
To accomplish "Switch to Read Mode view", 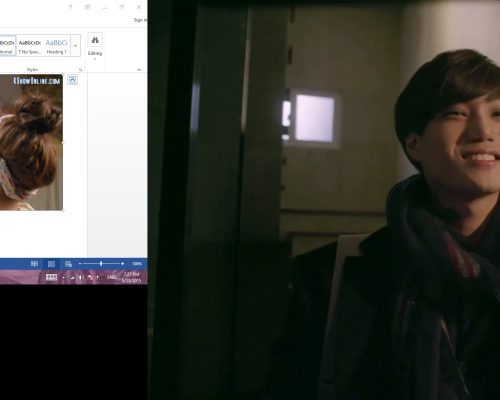I will tap(34, 264).
